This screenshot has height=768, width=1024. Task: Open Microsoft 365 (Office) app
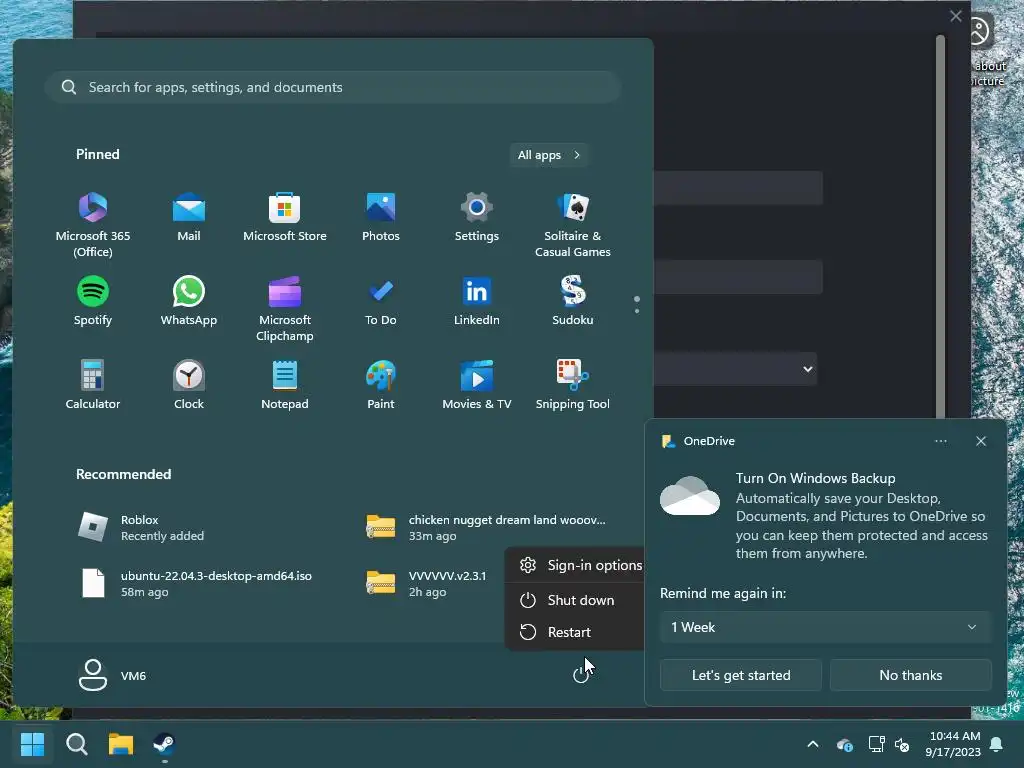[93, 225]
